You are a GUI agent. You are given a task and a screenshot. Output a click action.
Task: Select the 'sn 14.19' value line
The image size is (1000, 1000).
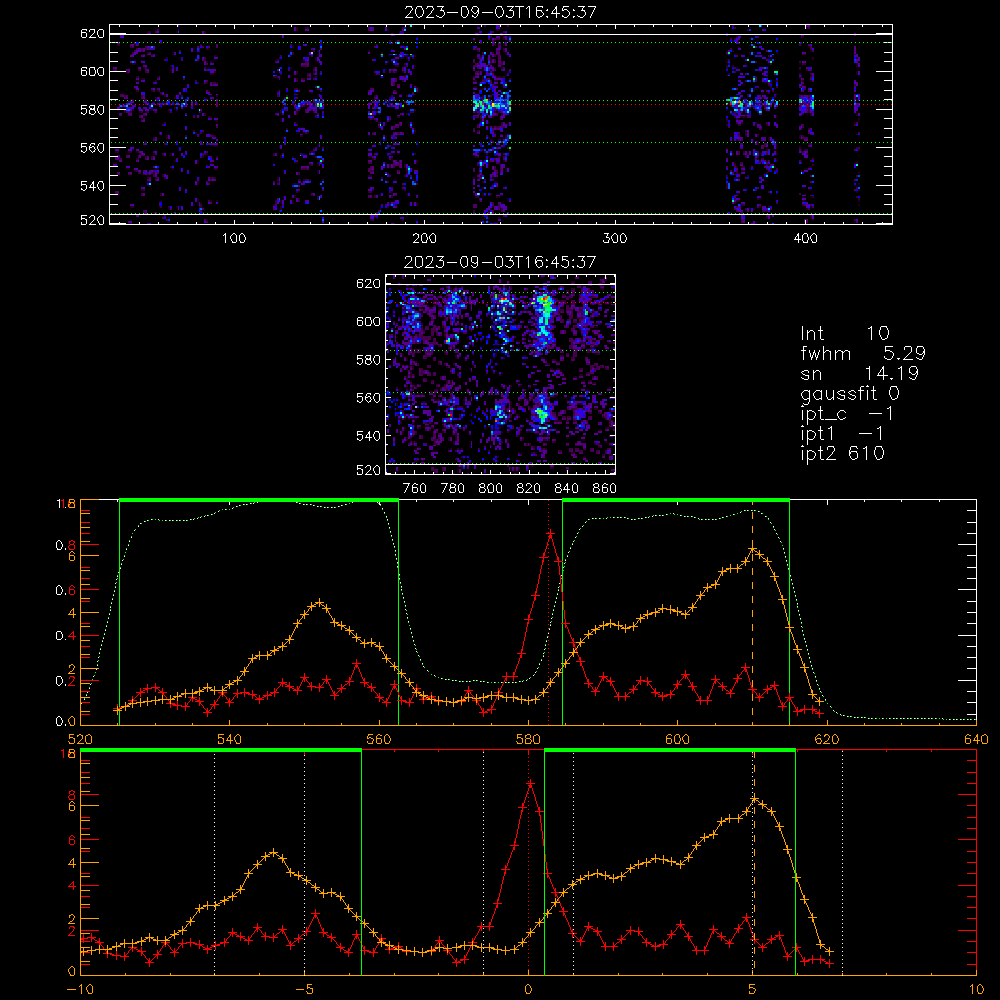tap(859, 373)
